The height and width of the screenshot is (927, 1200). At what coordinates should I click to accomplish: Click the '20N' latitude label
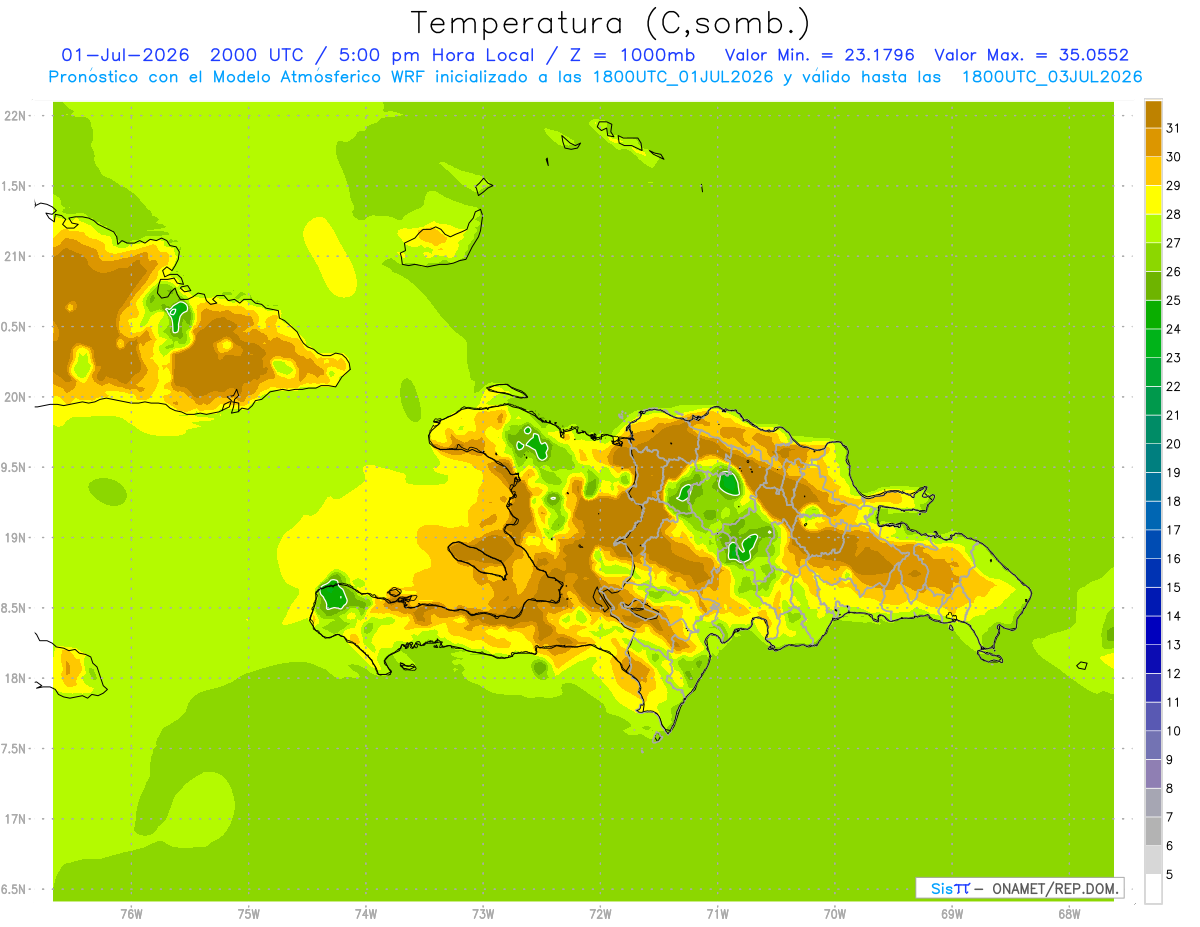tap(14, 397)
